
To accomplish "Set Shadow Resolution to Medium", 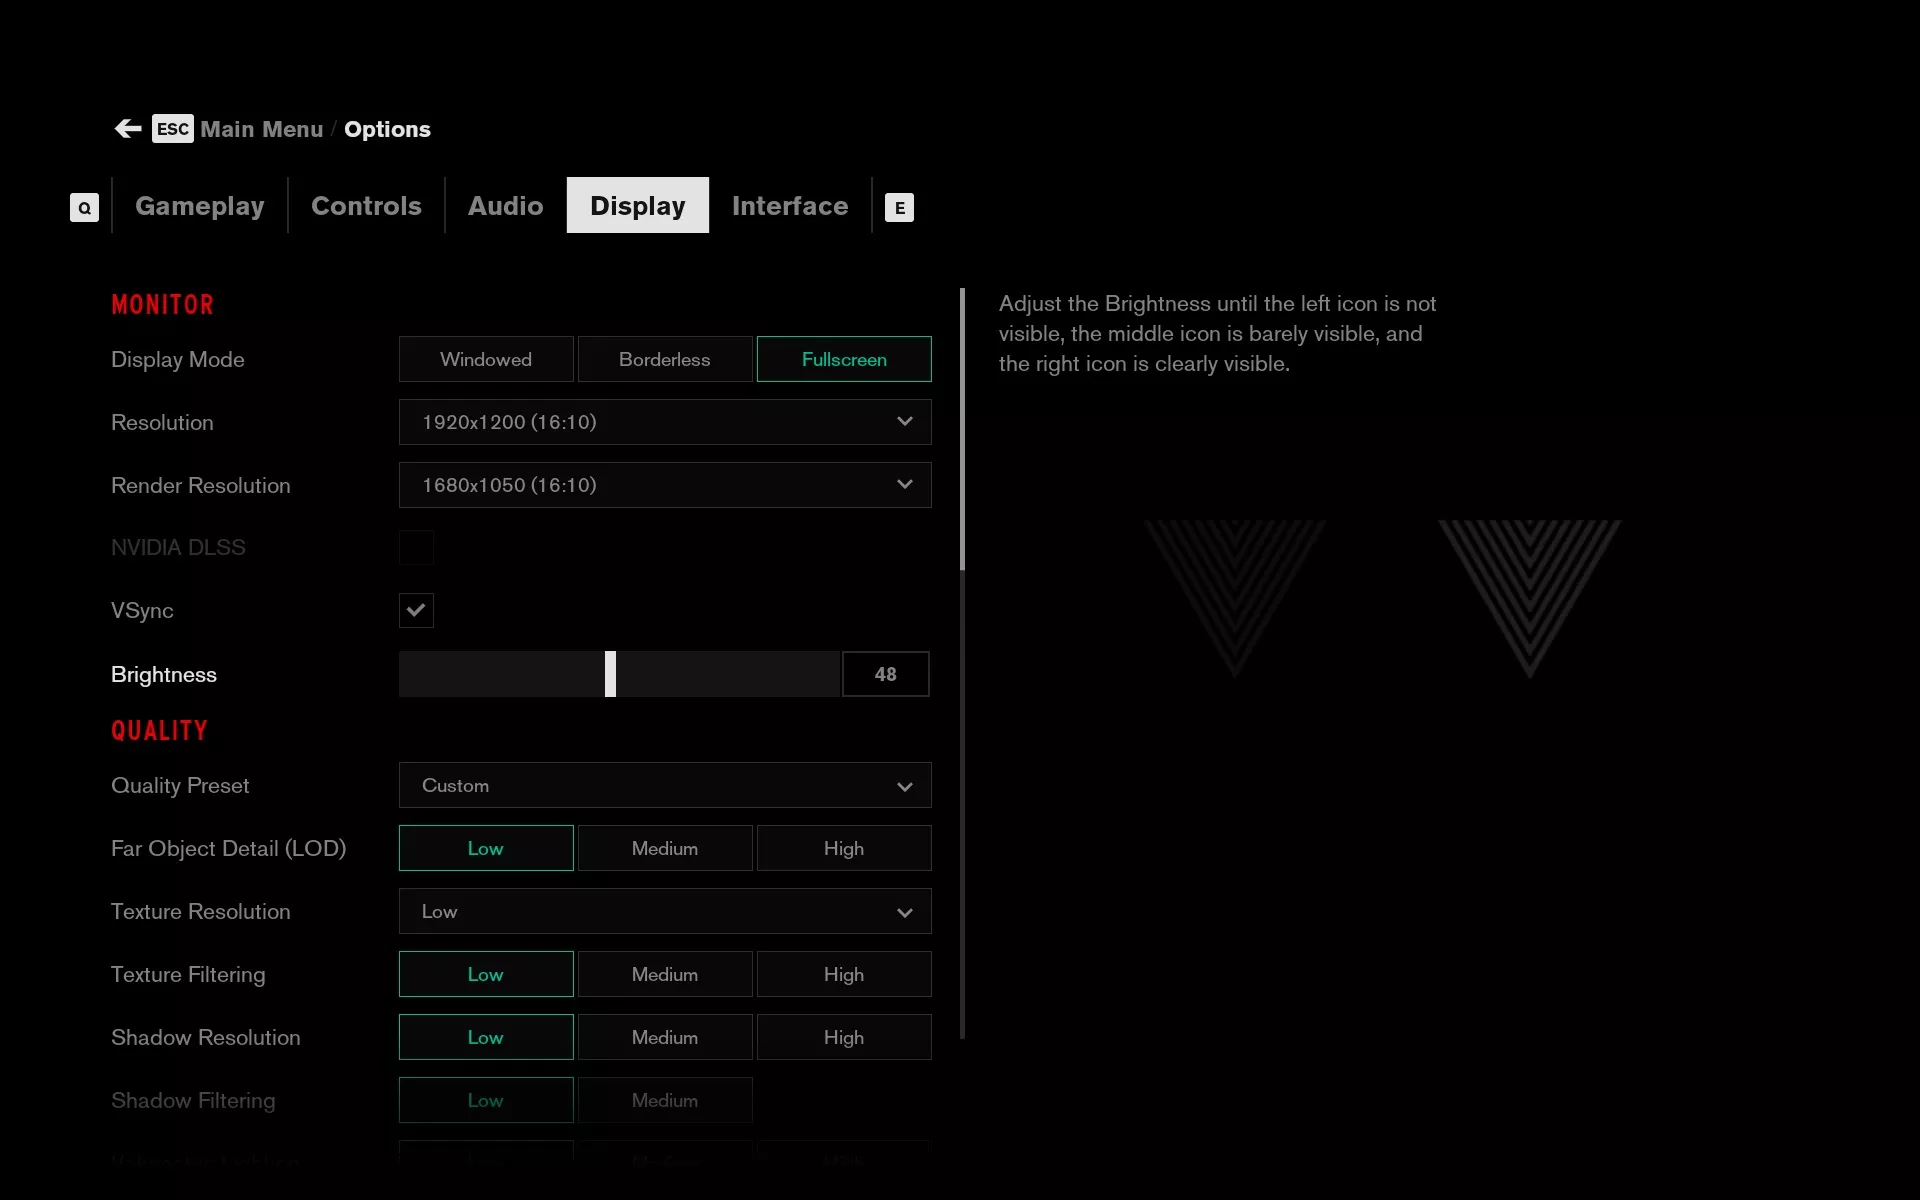I will point(665,1037).
